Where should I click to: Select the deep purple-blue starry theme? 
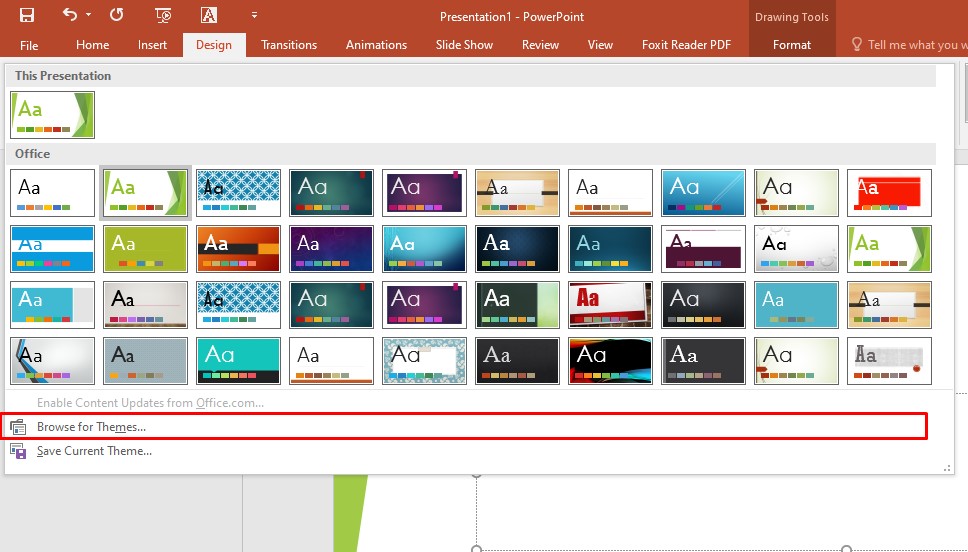click(x=332, y=249)
